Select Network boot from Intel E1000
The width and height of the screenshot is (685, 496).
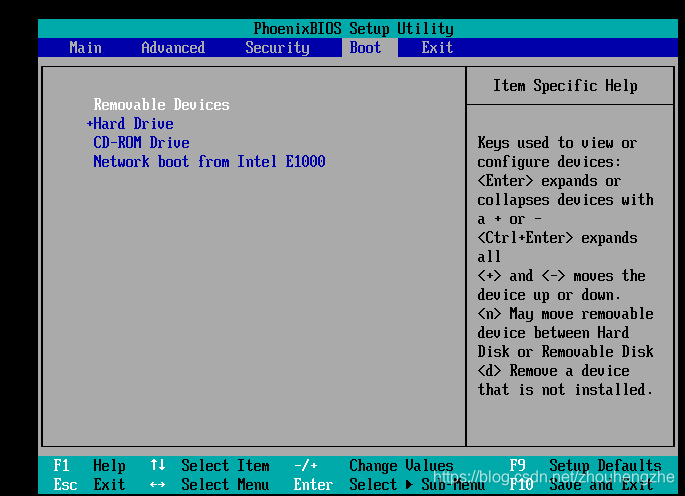pyautogui.click(x=209, y=162)
